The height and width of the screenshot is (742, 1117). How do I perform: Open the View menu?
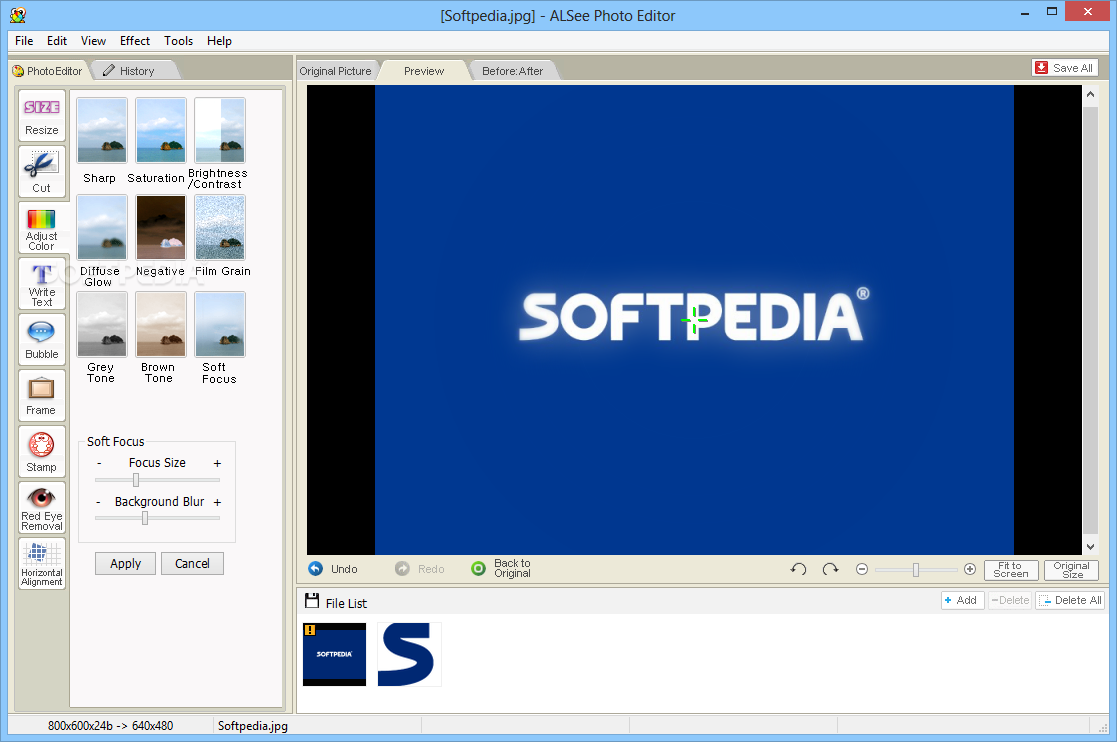click(93, 41)
